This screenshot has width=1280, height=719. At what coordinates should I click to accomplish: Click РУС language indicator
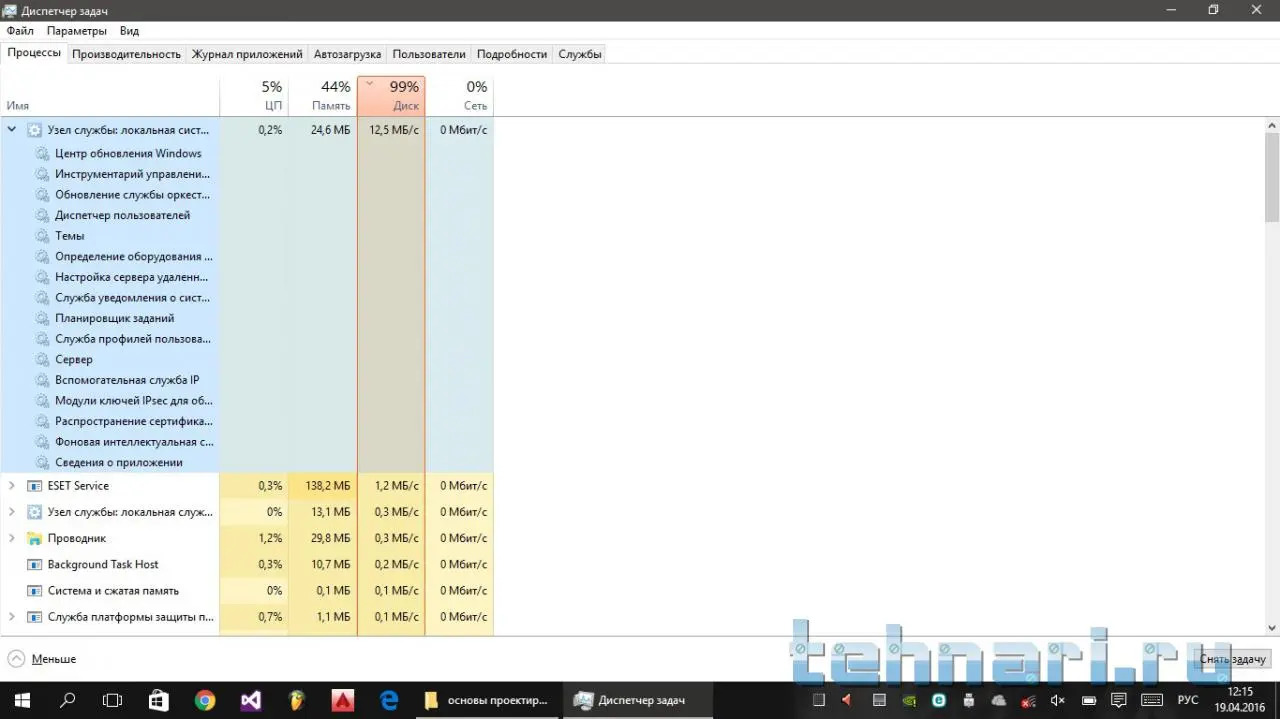[1188, 700]
